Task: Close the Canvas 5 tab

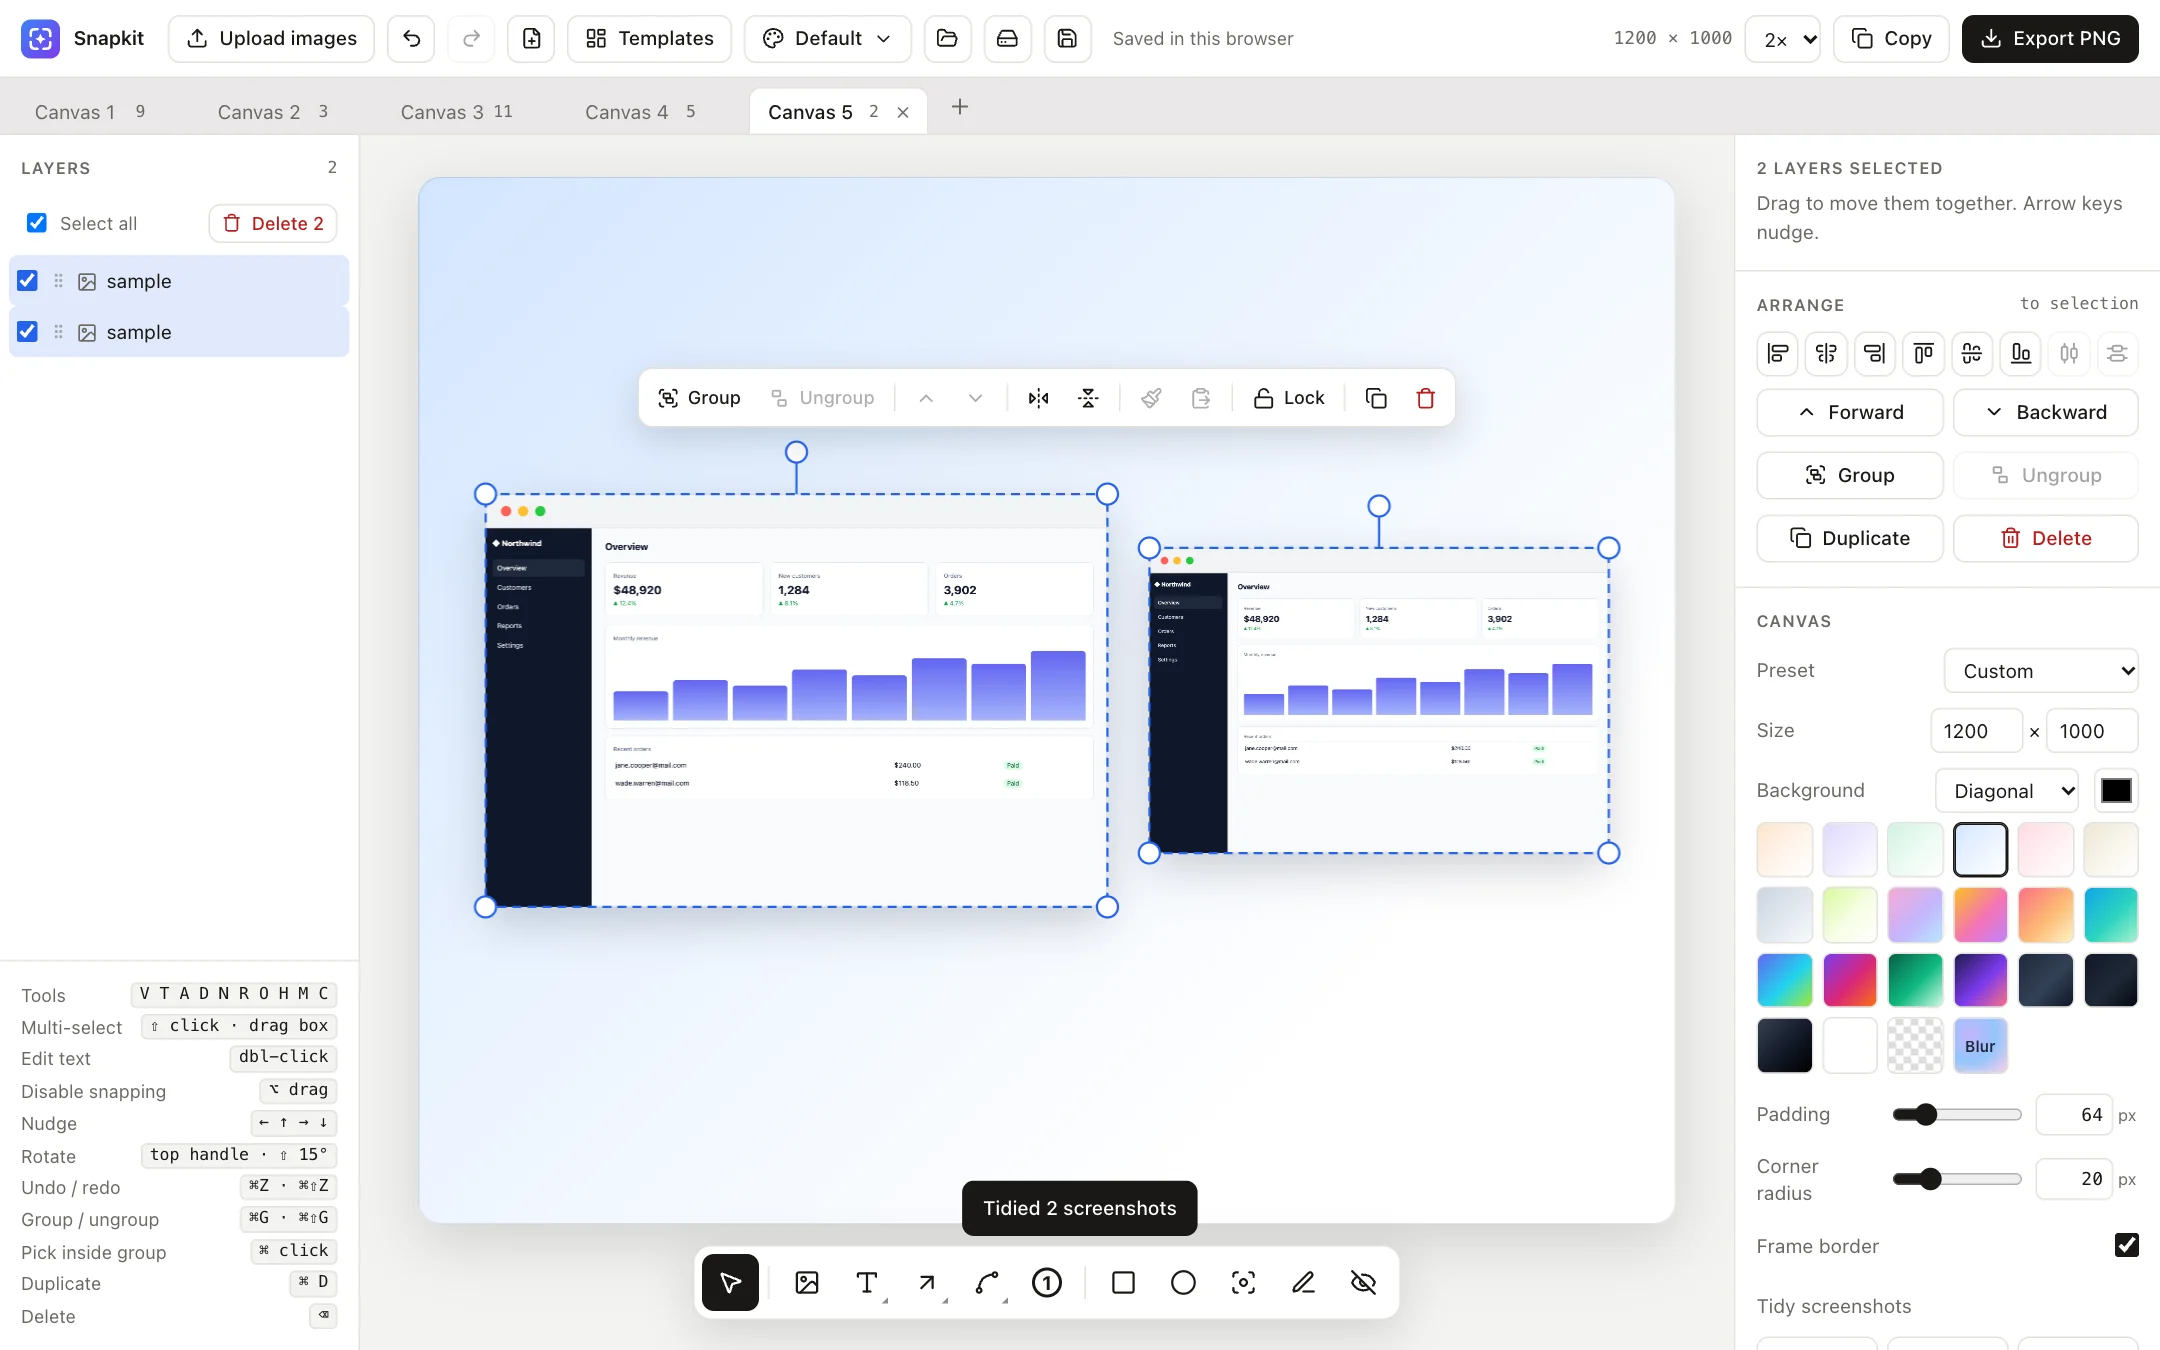Action: [903, 112]
